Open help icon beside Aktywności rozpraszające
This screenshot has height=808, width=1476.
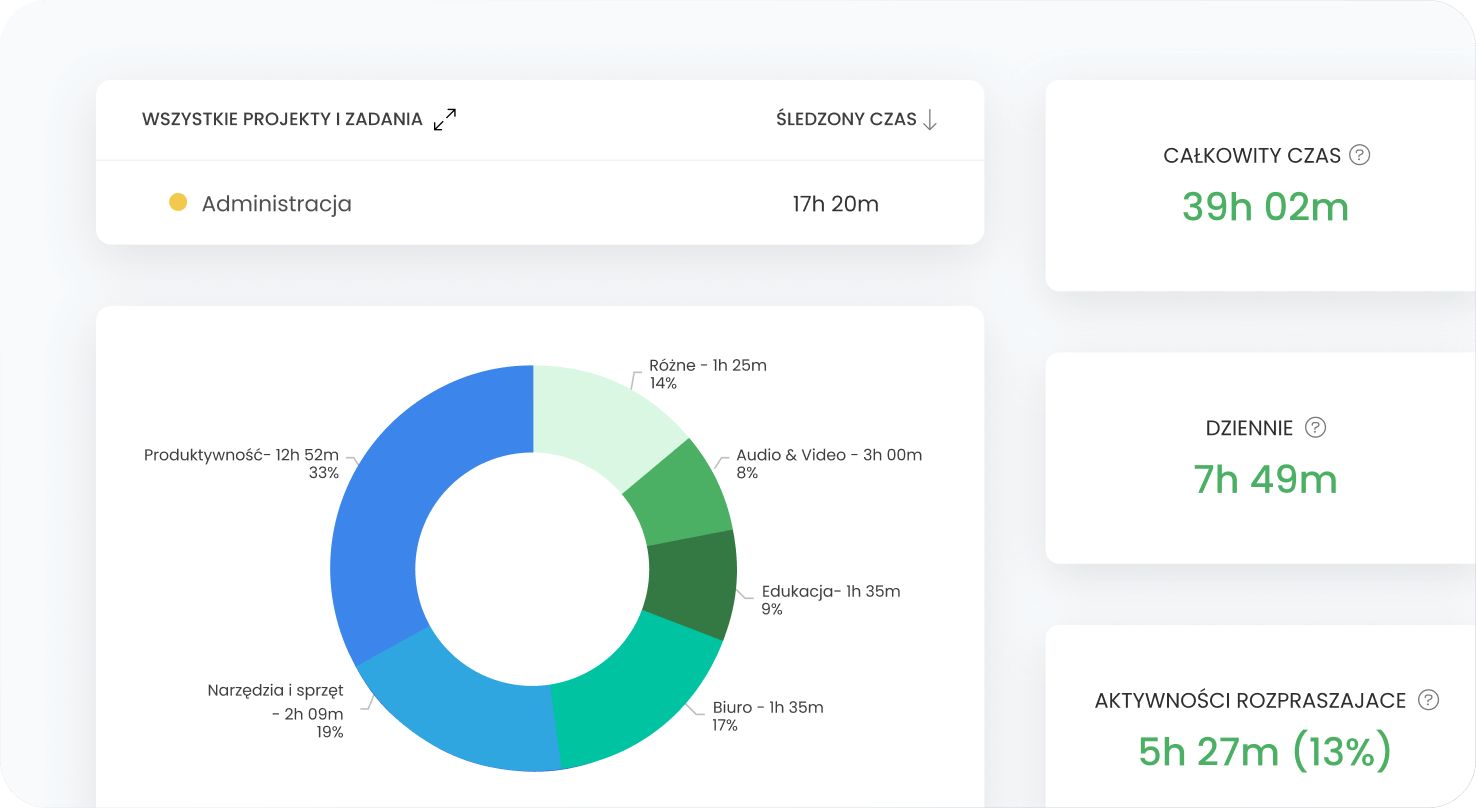[1429, 700]
